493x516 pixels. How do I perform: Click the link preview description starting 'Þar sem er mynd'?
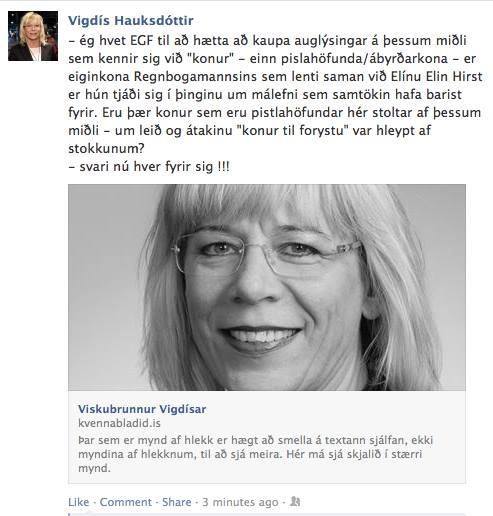click(x=255, y=454)
